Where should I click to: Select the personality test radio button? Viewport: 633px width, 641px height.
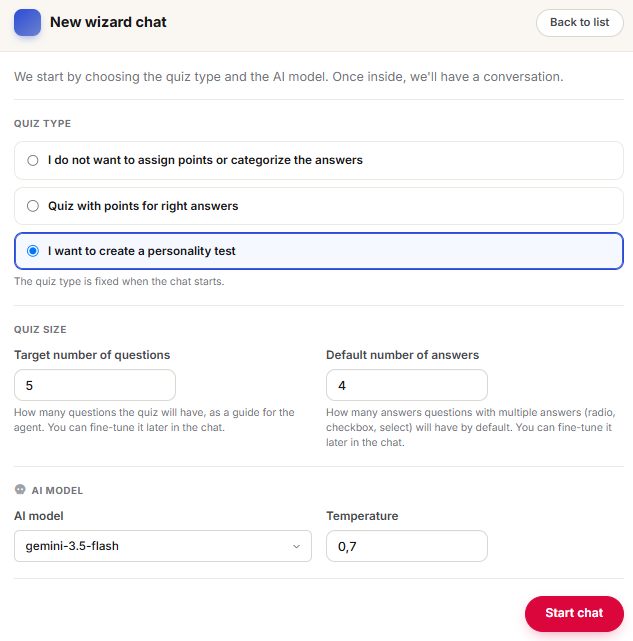(x=33, y=251)
